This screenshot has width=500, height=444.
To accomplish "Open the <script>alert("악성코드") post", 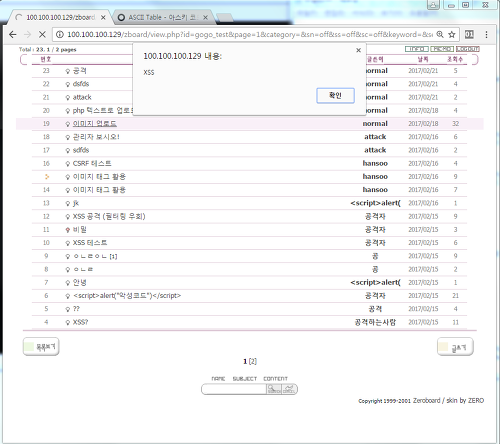I will tap(127, 296).
